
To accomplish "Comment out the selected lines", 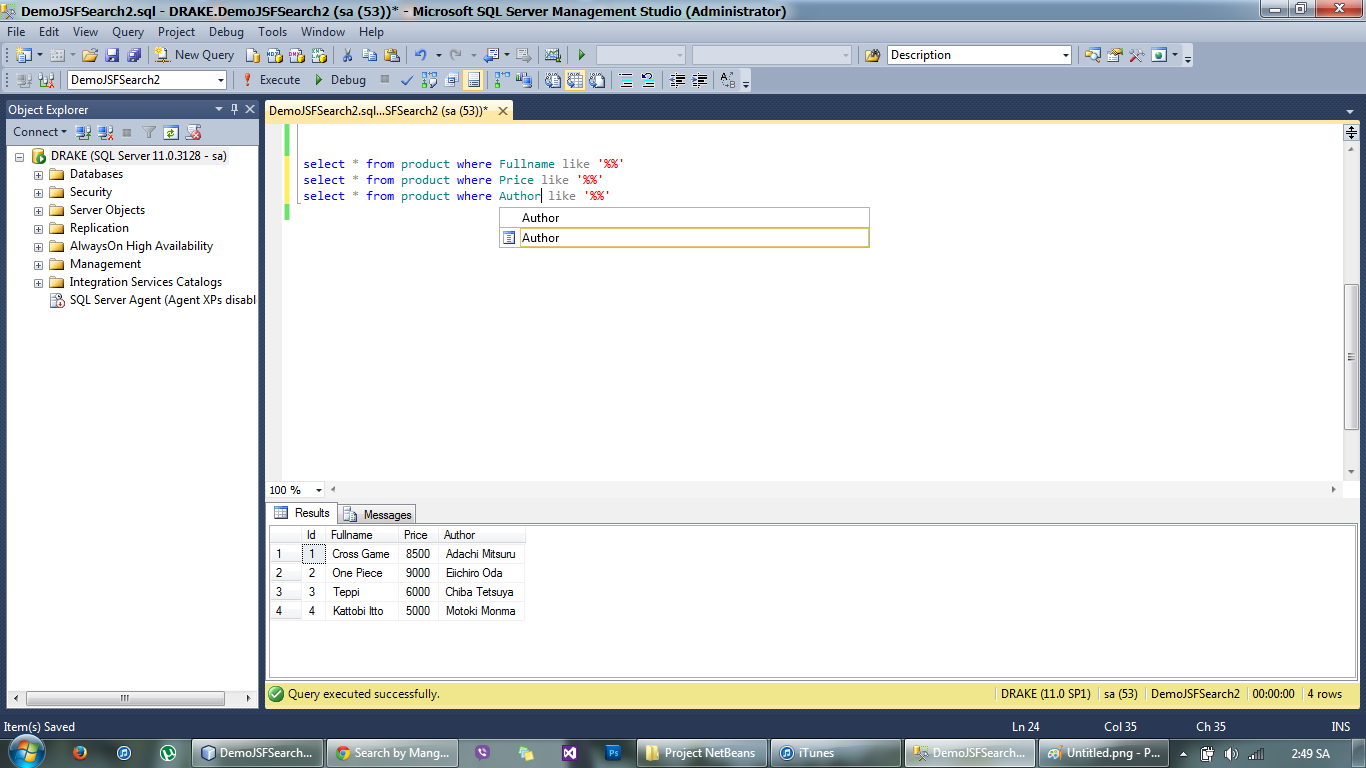I will pyautogui.click(x=626, y=80).
